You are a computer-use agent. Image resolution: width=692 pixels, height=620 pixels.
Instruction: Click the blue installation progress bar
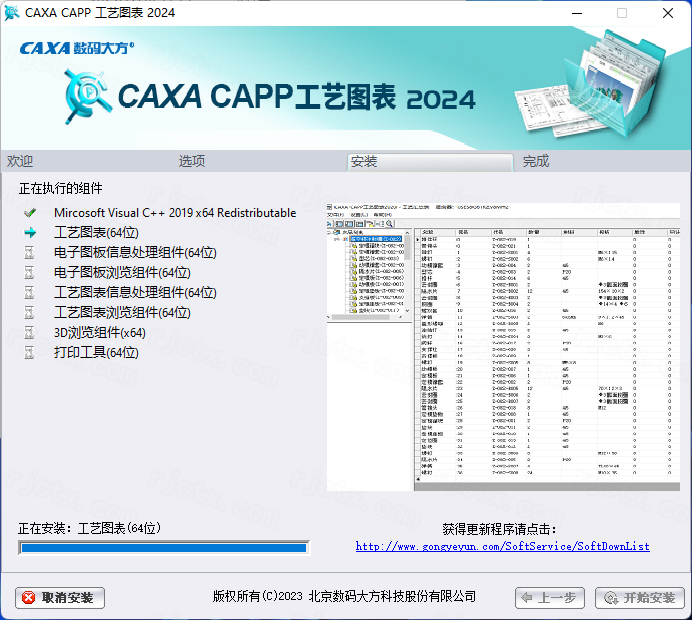coord(163,547)
